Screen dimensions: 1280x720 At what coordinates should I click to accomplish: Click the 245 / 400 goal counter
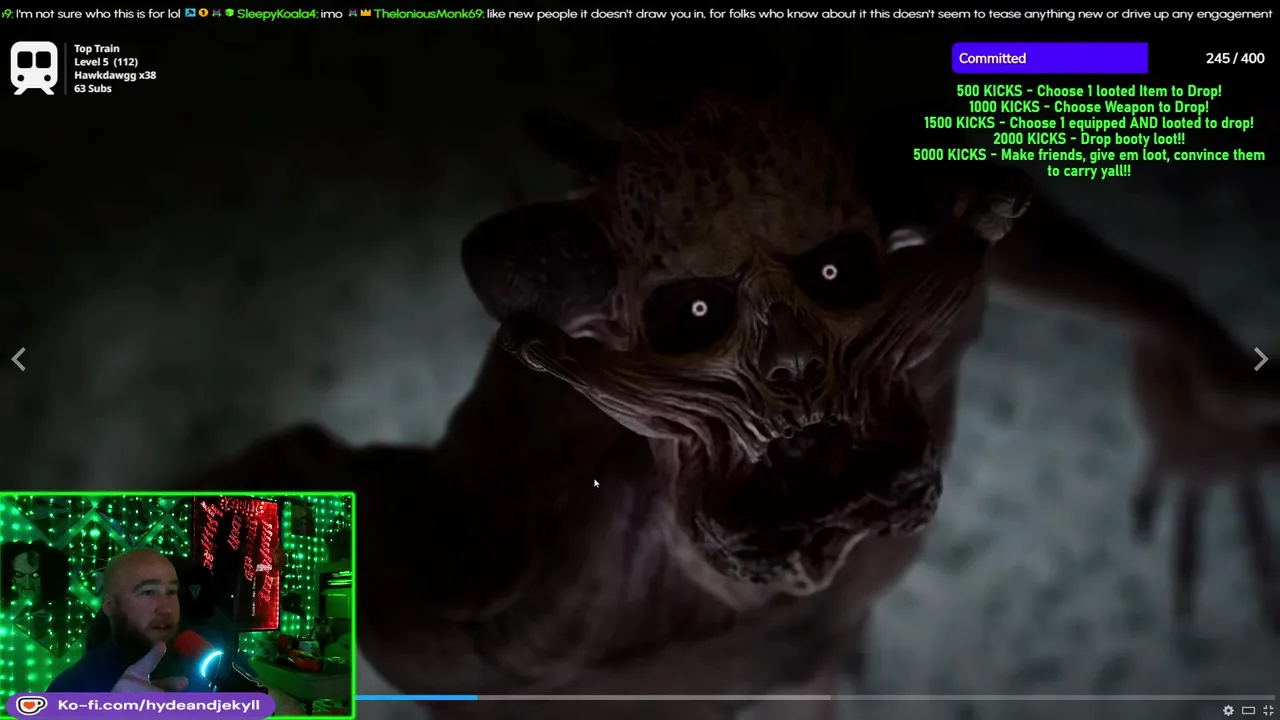(1235, 58)
